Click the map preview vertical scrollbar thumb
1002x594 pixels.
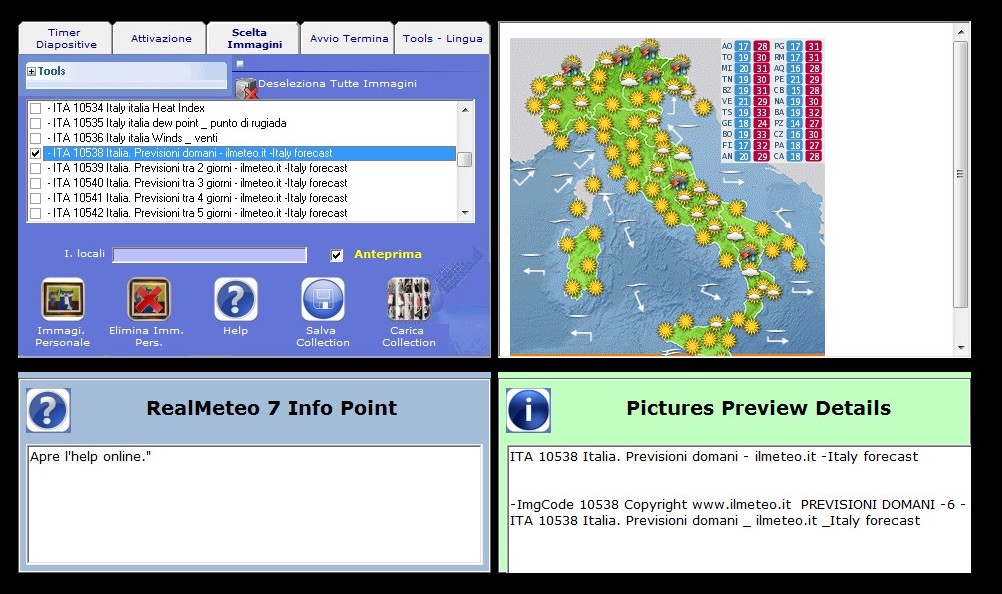[x=961, y=173]
